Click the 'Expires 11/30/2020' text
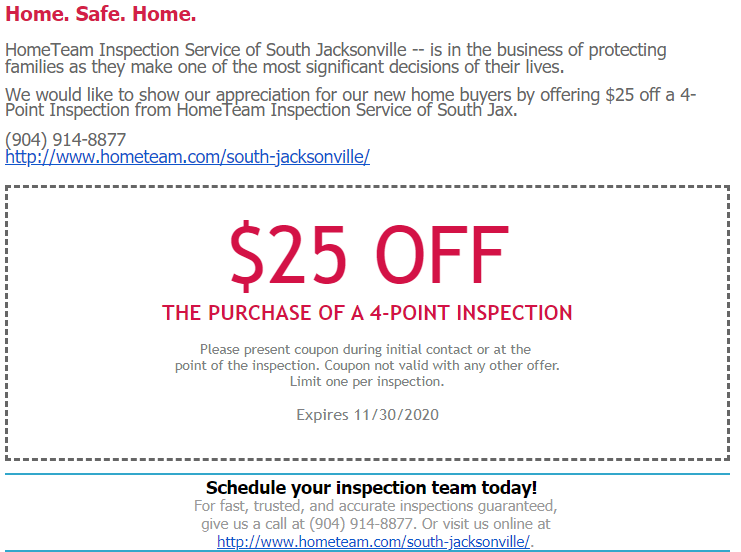 [x=367, y=415]
